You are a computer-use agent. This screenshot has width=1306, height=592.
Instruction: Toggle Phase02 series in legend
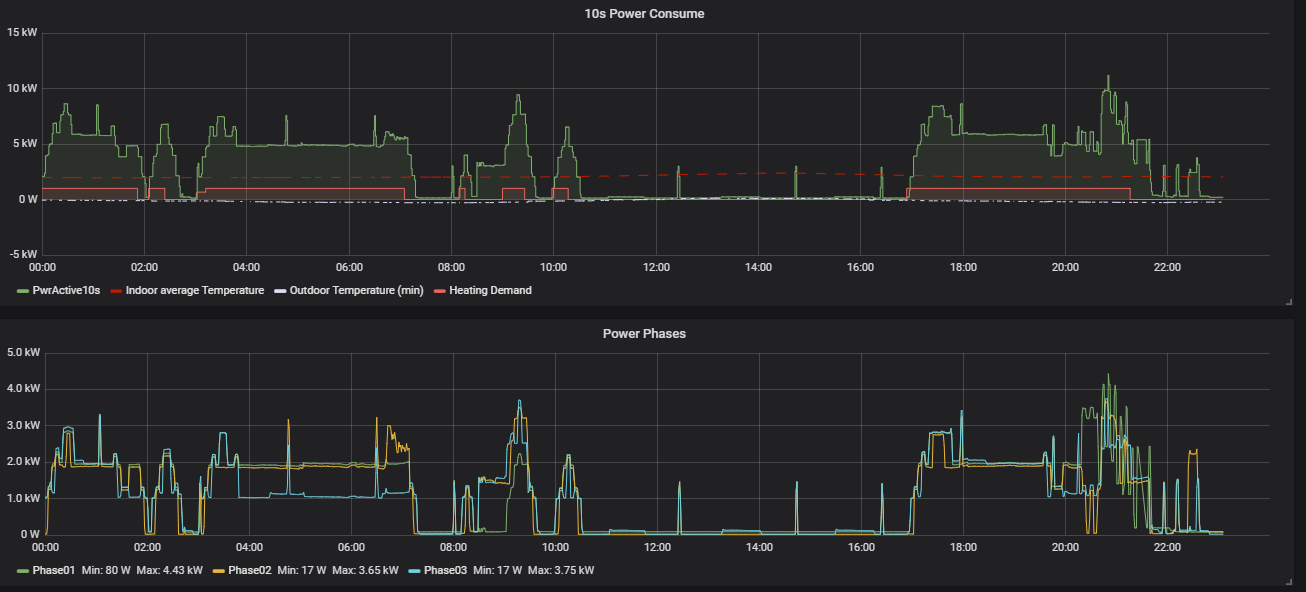(251, 570)
